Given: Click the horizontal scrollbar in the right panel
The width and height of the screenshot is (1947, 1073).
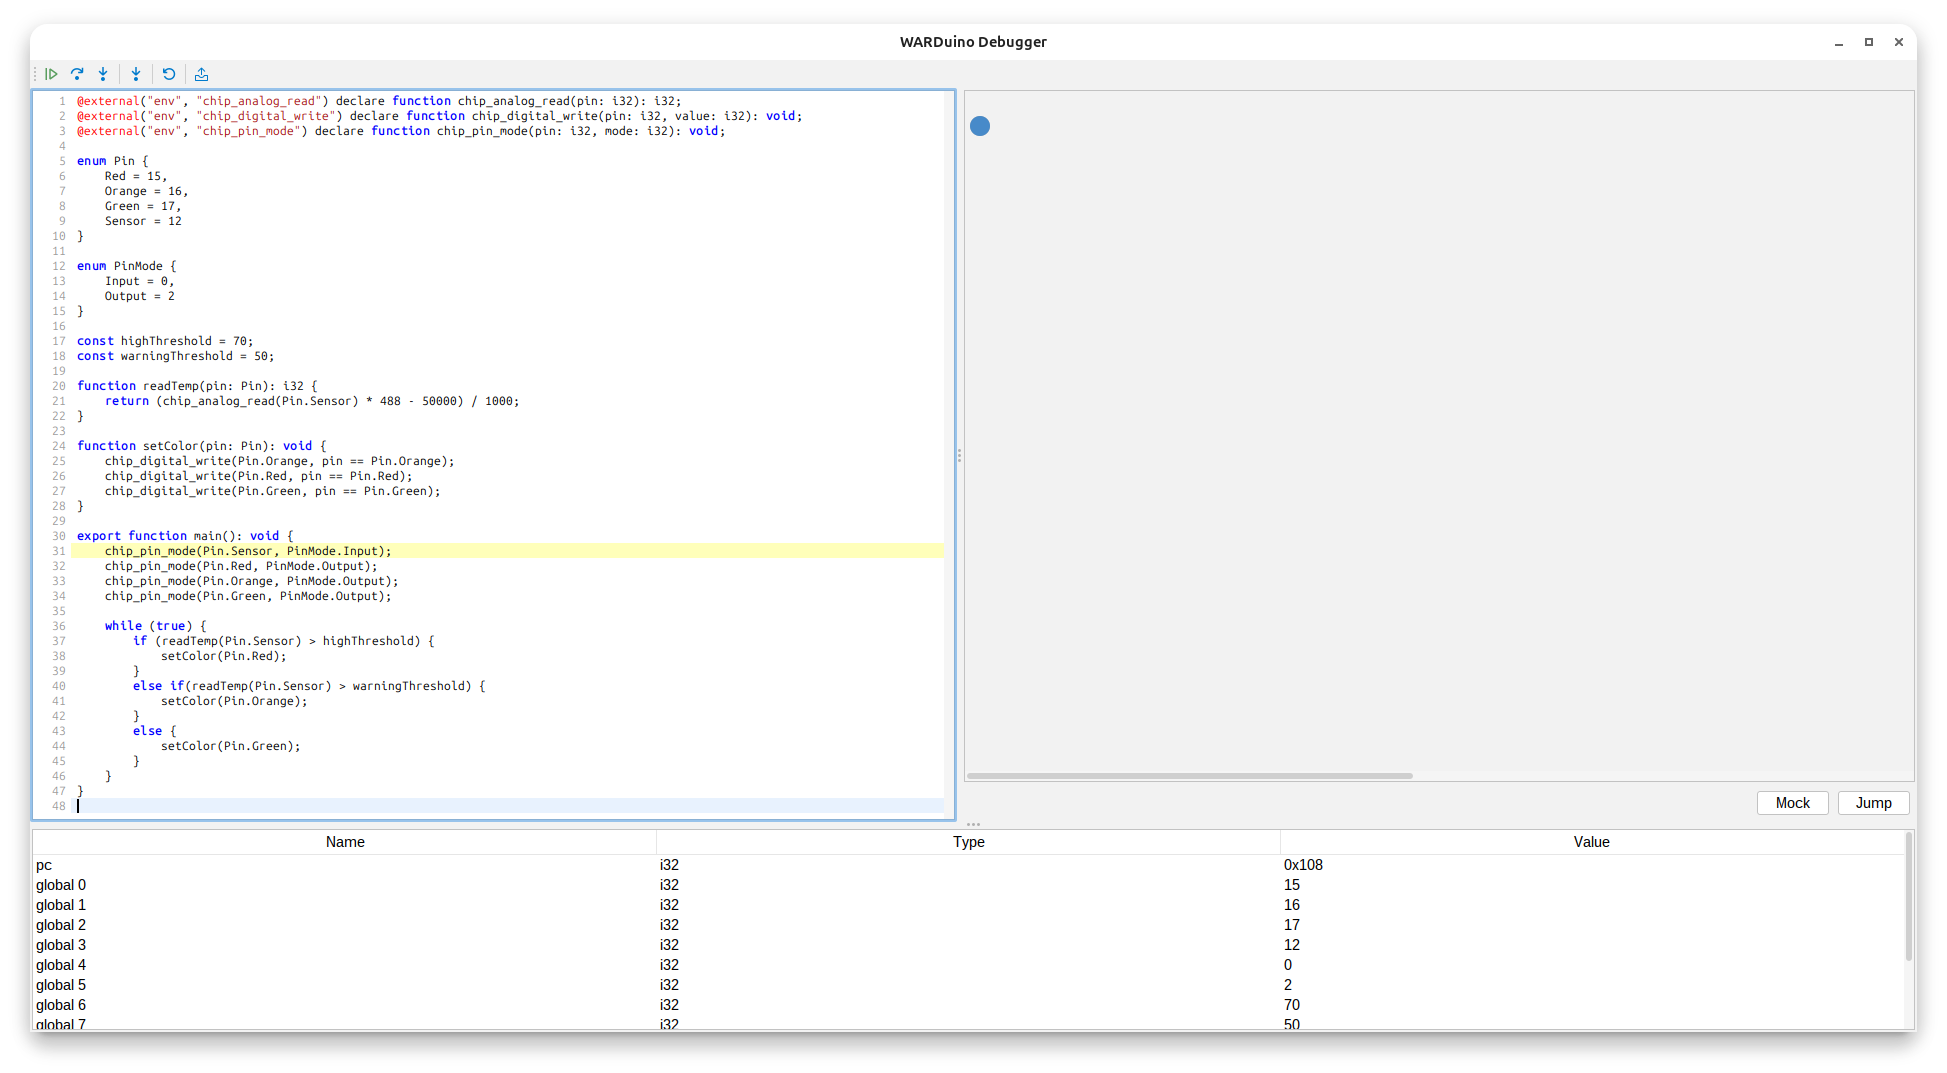Looking at the screenshot, I should [1189, 776].
